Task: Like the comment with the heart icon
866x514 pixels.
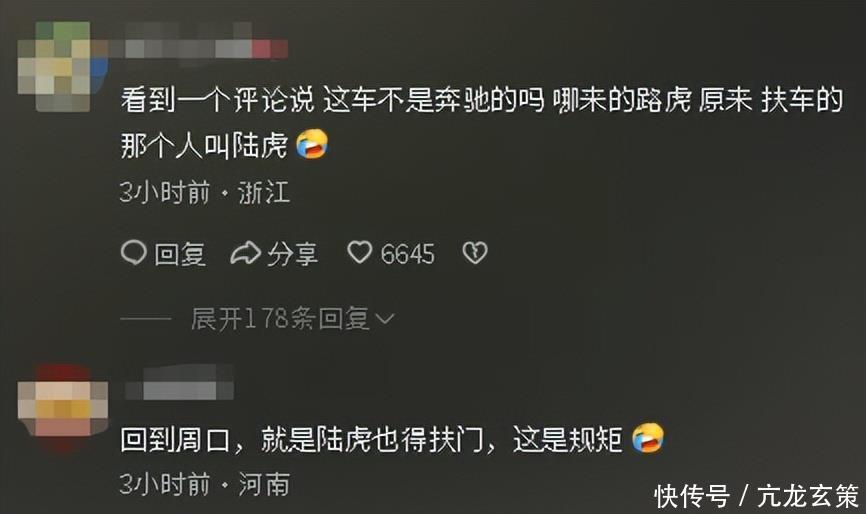Action: pos(360,252)
